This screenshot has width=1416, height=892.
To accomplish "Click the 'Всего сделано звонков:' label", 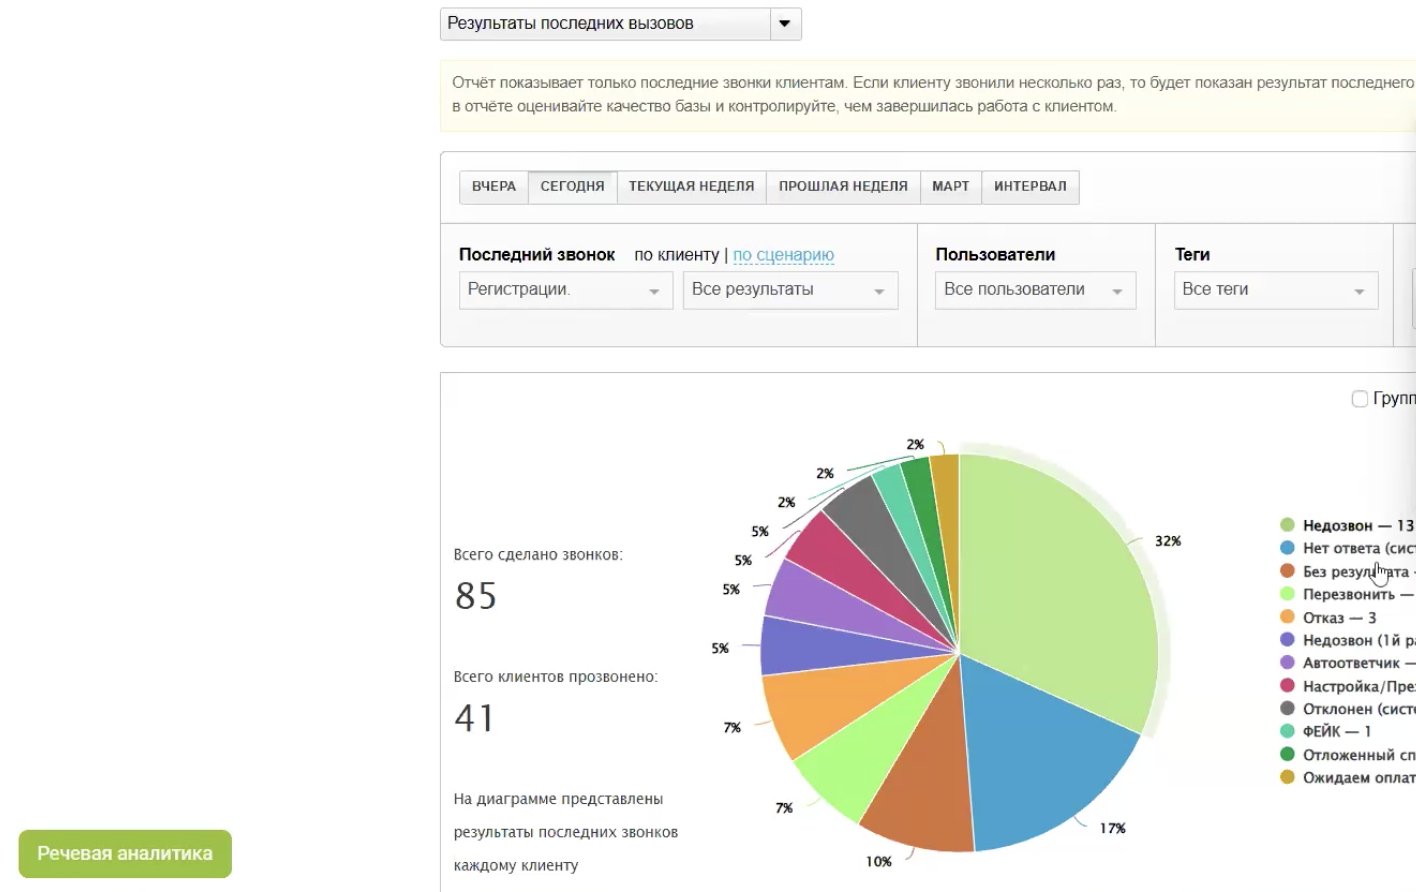I will (x=538, y=555).
